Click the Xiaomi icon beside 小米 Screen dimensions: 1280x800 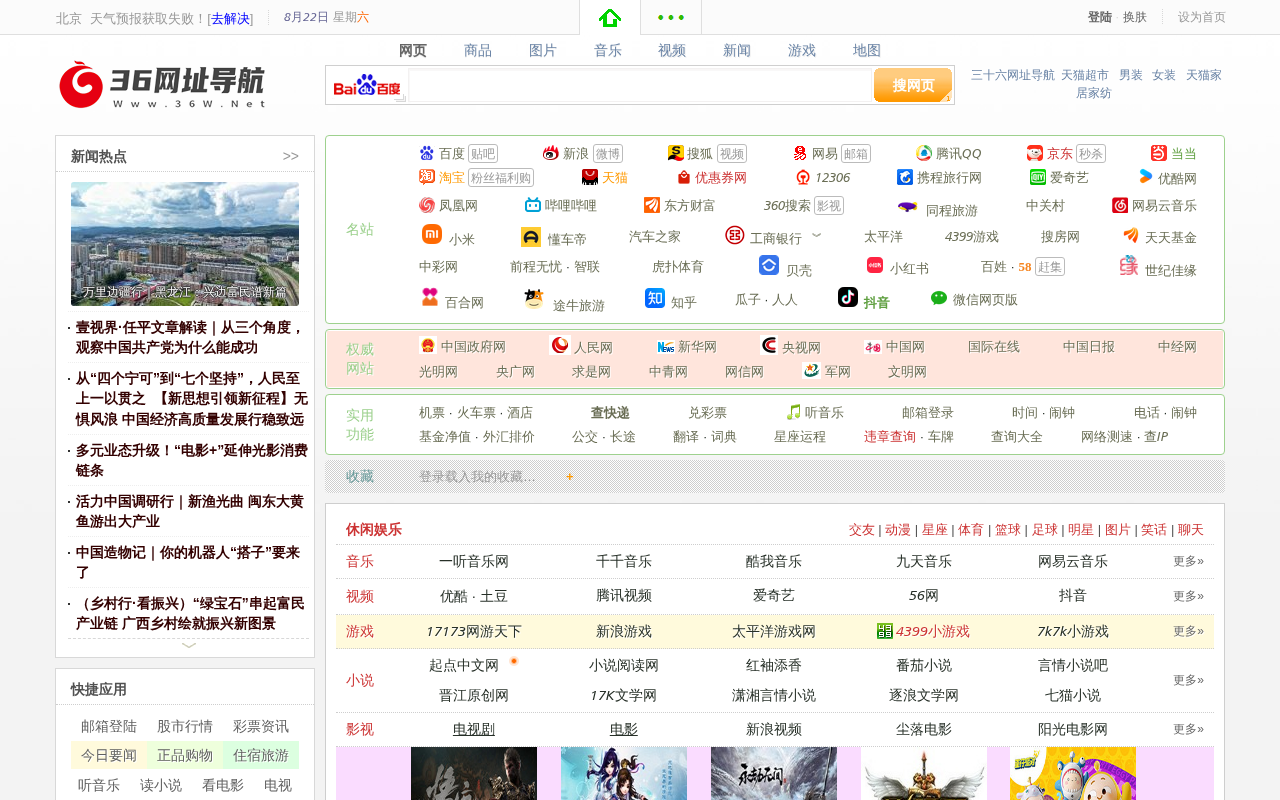pos(432,235)
